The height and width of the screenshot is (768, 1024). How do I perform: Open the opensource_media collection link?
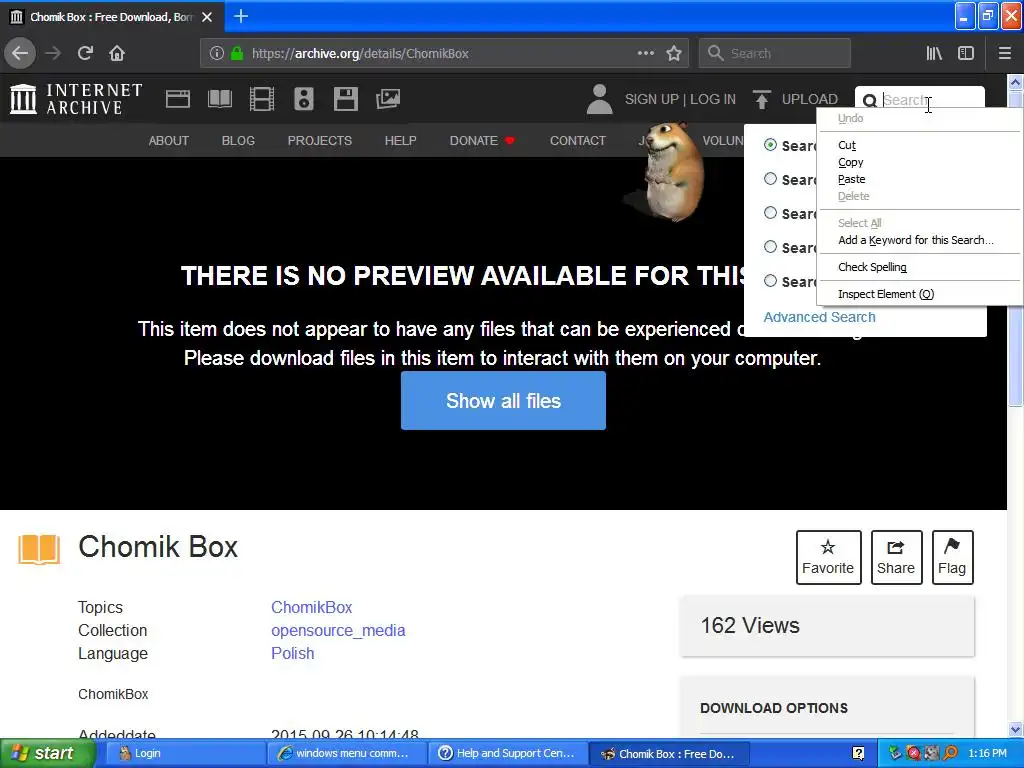pyautogui.click(x=338, y=630)
